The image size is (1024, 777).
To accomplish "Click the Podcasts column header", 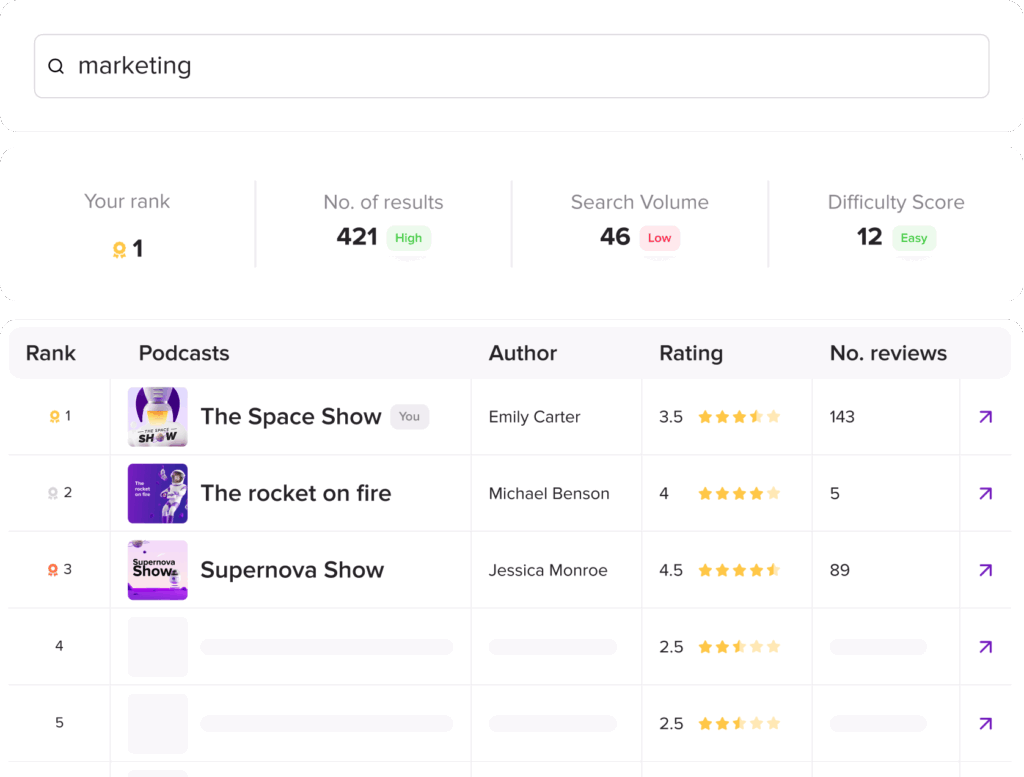I will [184, 353].
